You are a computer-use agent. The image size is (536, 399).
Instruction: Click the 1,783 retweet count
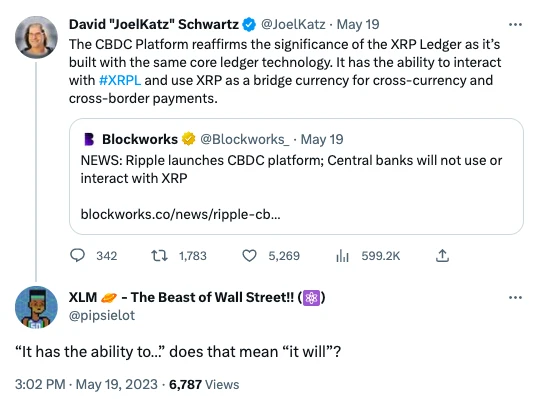[193, 256]
